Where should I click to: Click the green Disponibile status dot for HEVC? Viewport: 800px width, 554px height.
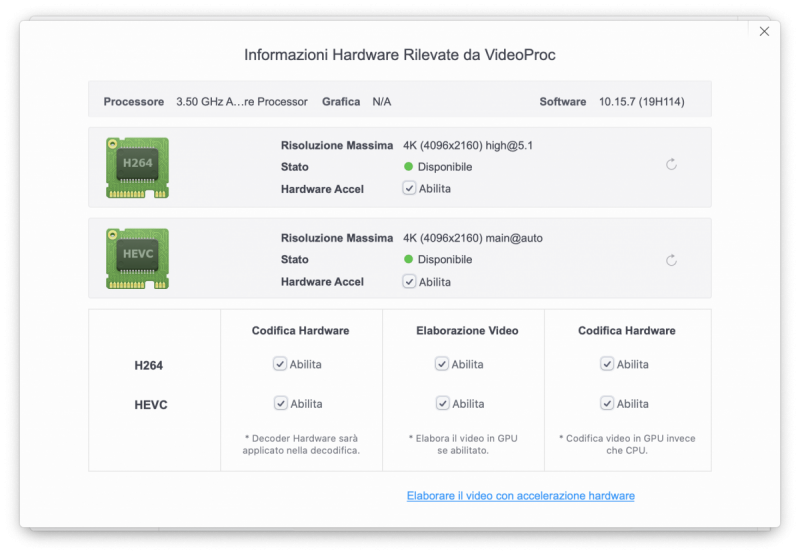click(x=408, y=259)
